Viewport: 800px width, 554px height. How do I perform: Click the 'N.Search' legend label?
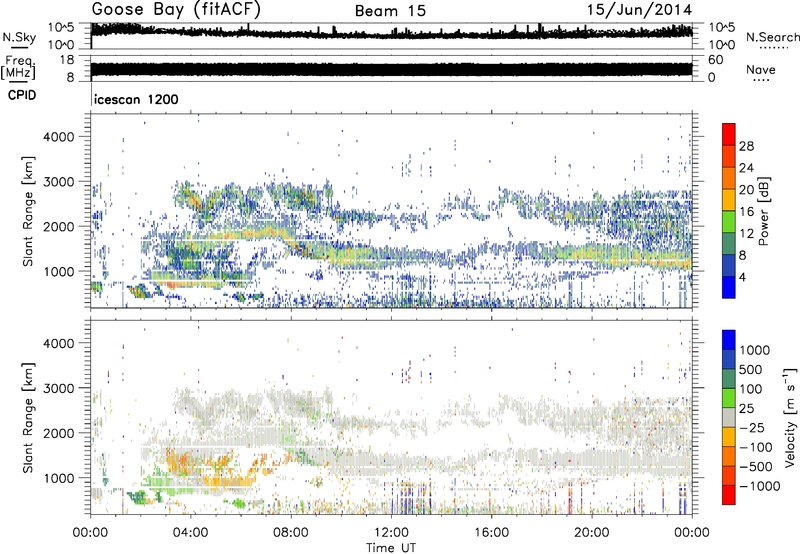772,37
